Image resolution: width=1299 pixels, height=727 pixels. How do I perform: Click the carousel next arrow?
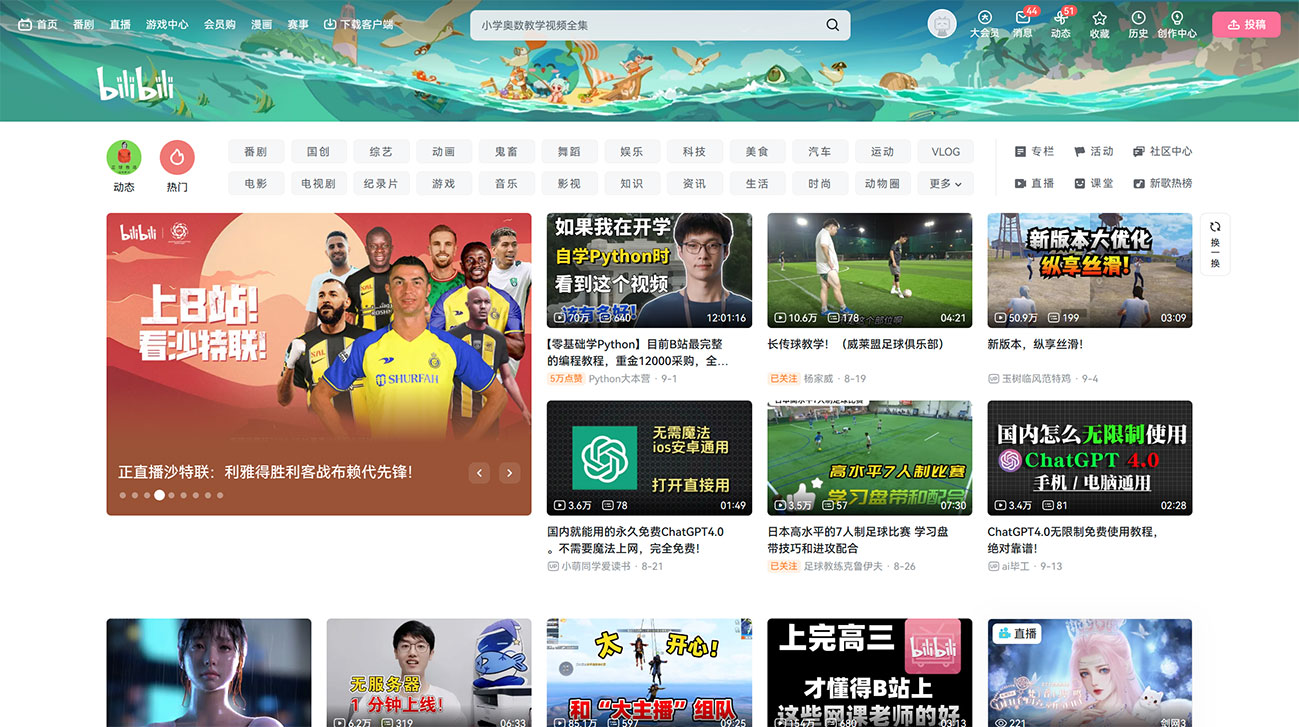click(509, 472)
